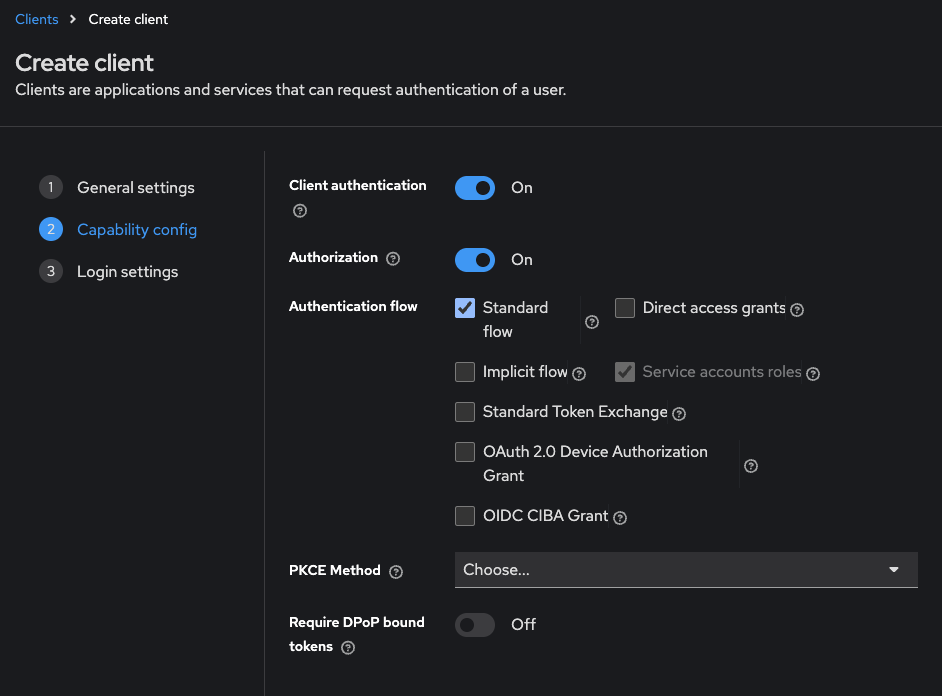Click the Standard Token Exchange help icon
This screenshot has width=942, height=696.
click(x=679, y=413)
